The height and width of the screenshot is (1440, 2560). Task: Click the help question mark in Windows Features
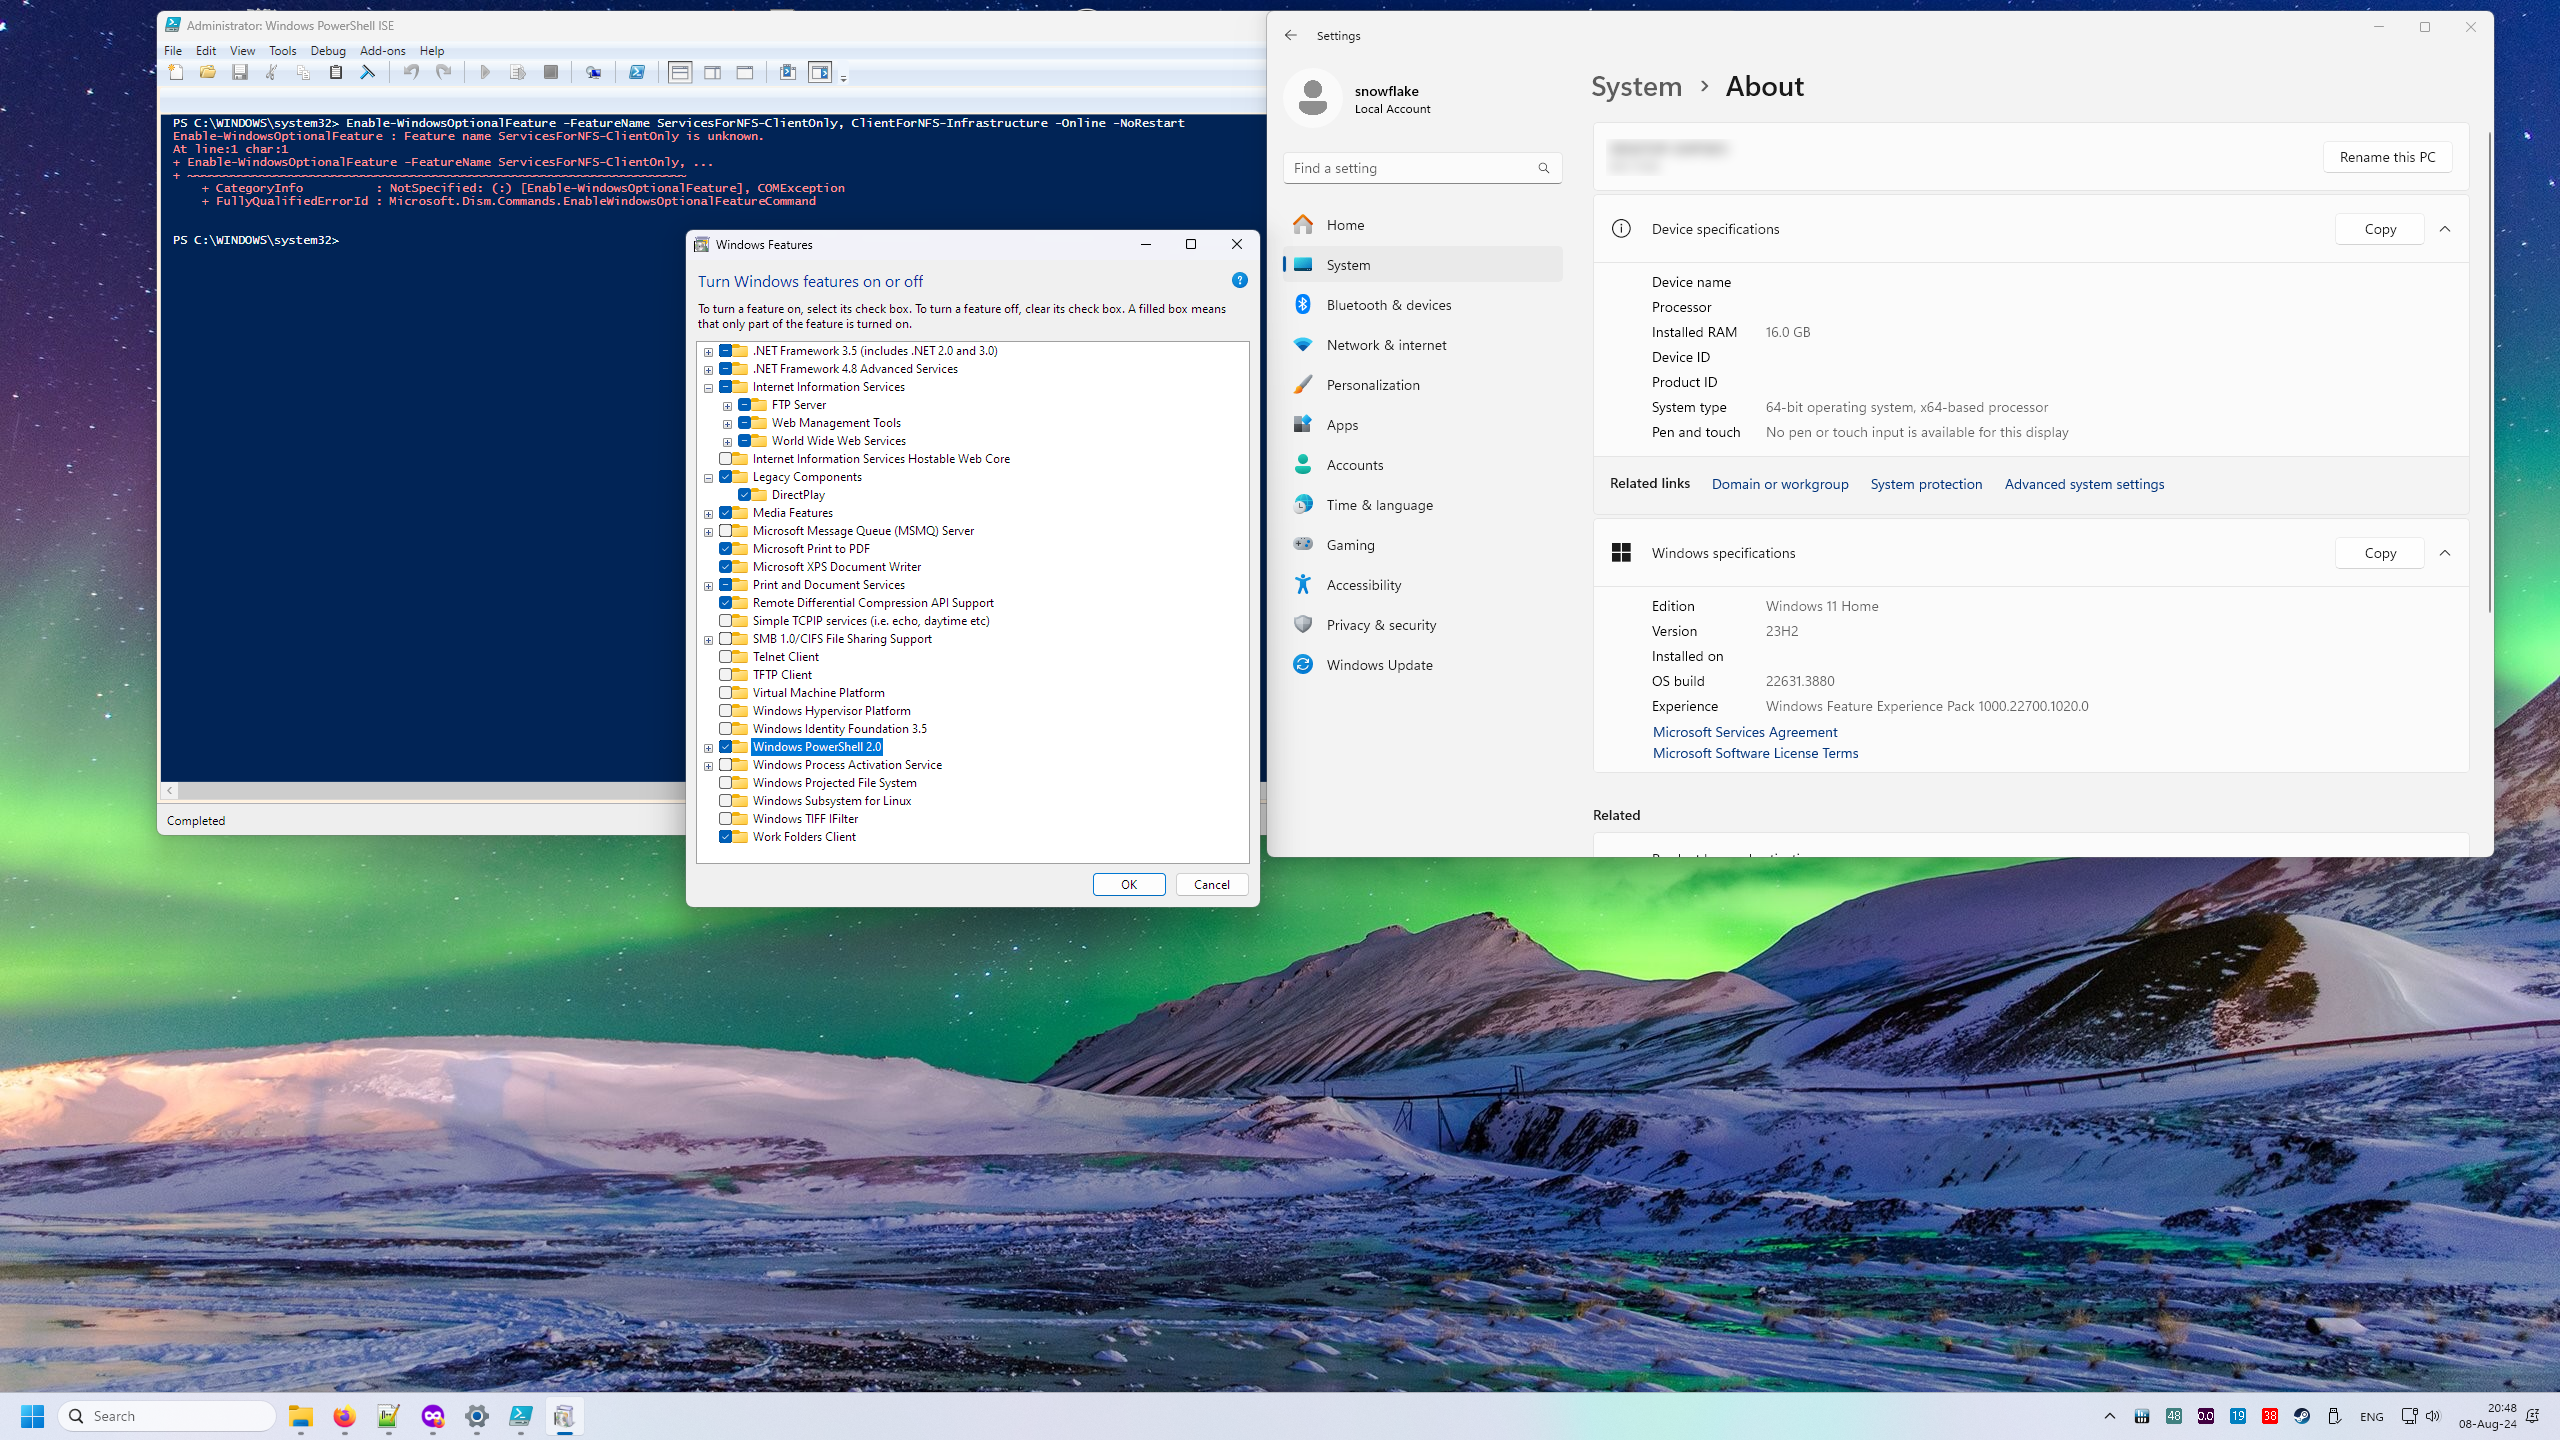[1240, 280]
